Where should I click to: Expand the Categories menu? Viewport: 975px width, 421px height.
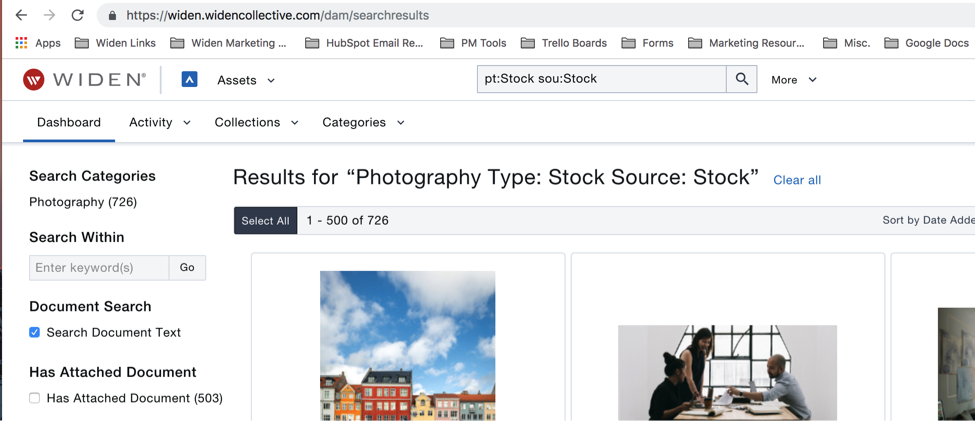pos(363,123)
